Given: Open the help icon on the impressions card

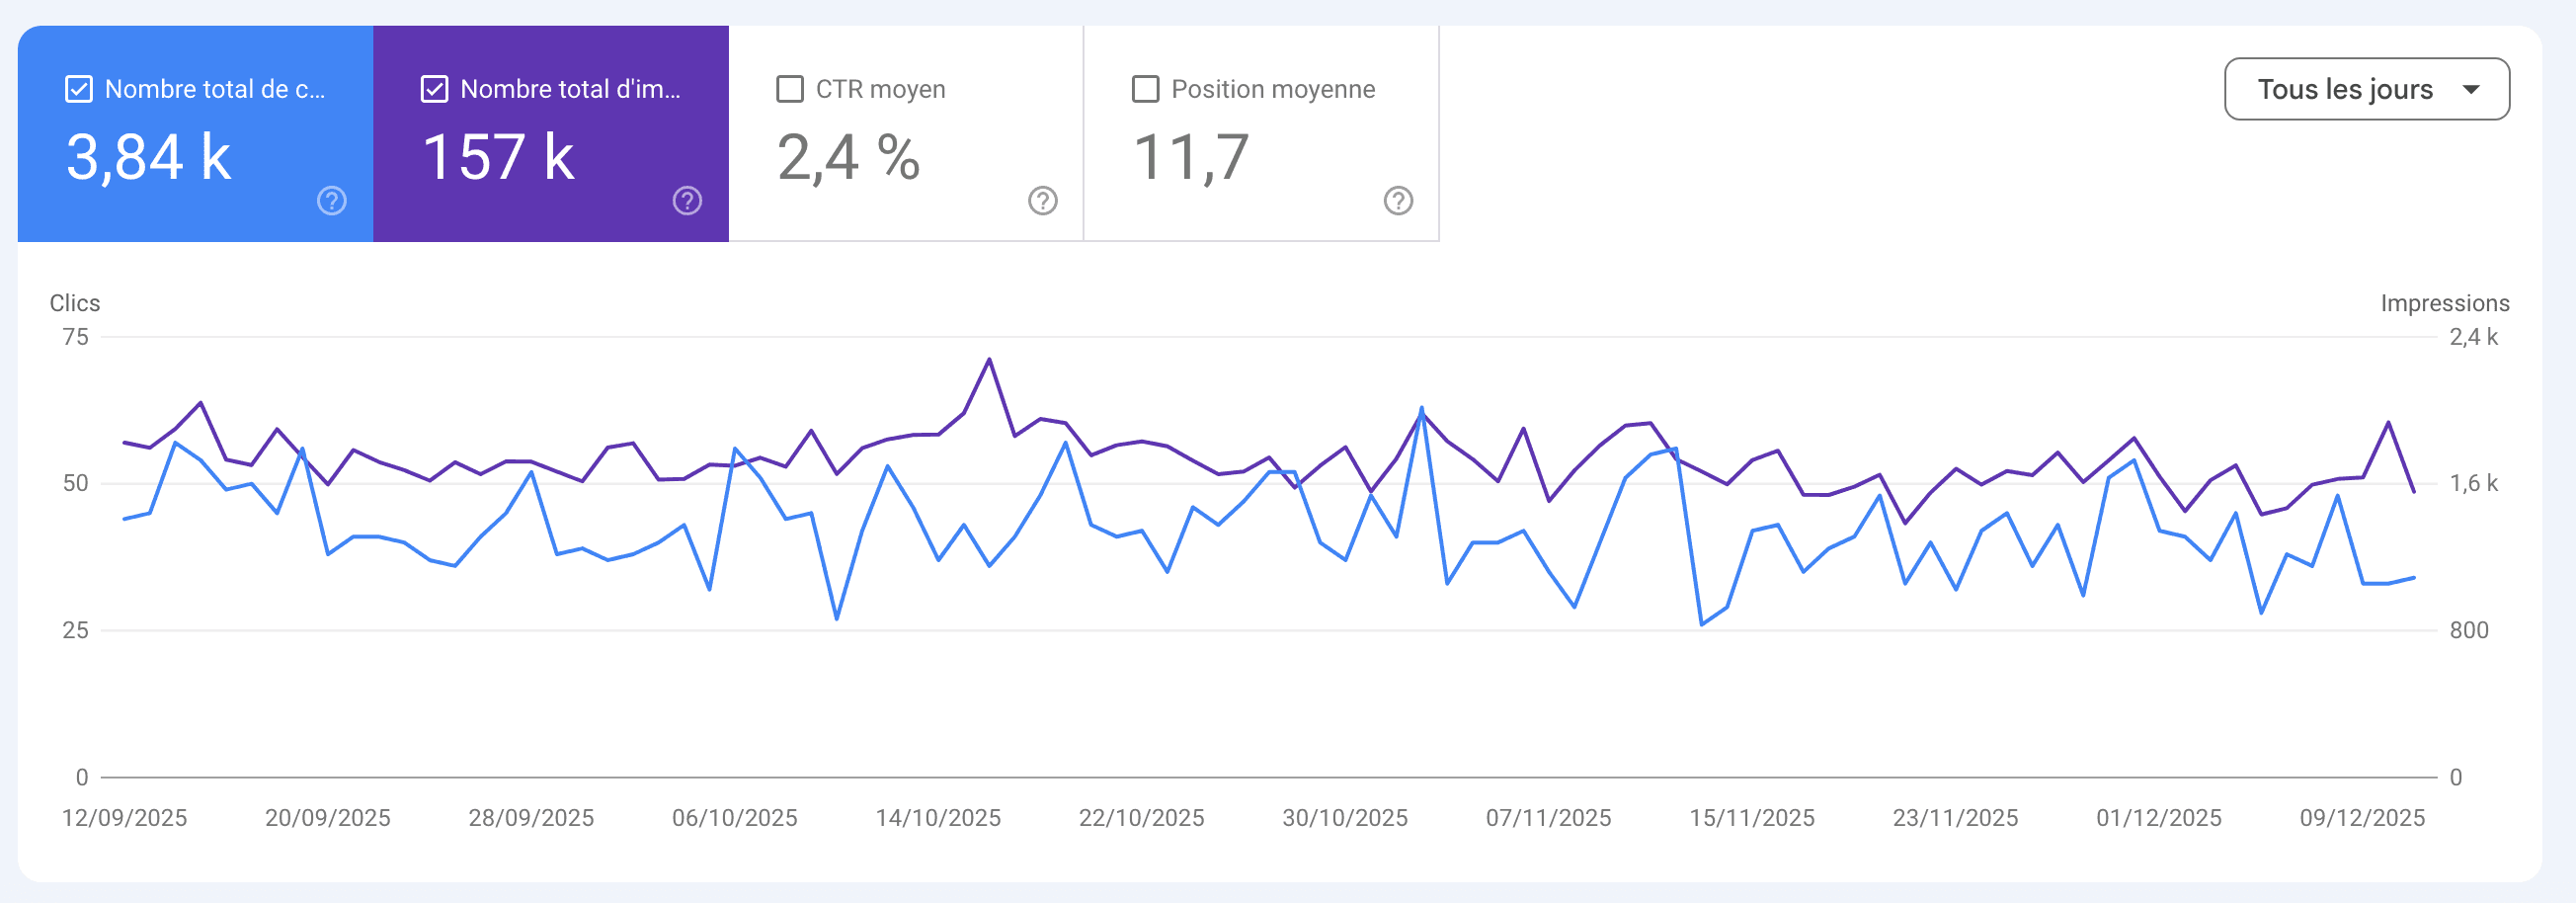Looking at the screenshot, I should click(687, 201).
